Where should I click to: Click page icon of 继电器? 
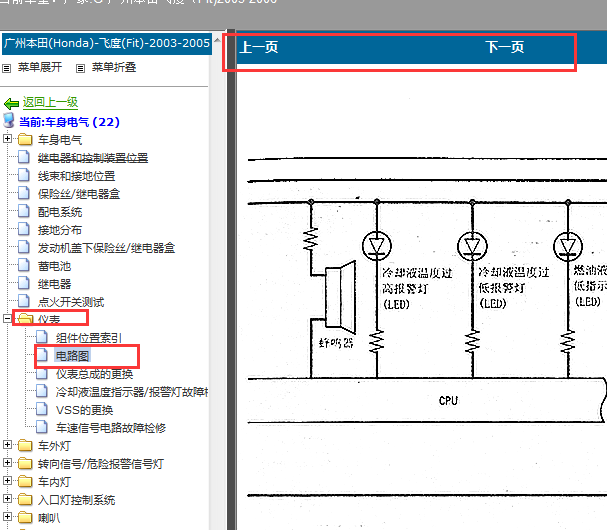[x=24, y=283]
